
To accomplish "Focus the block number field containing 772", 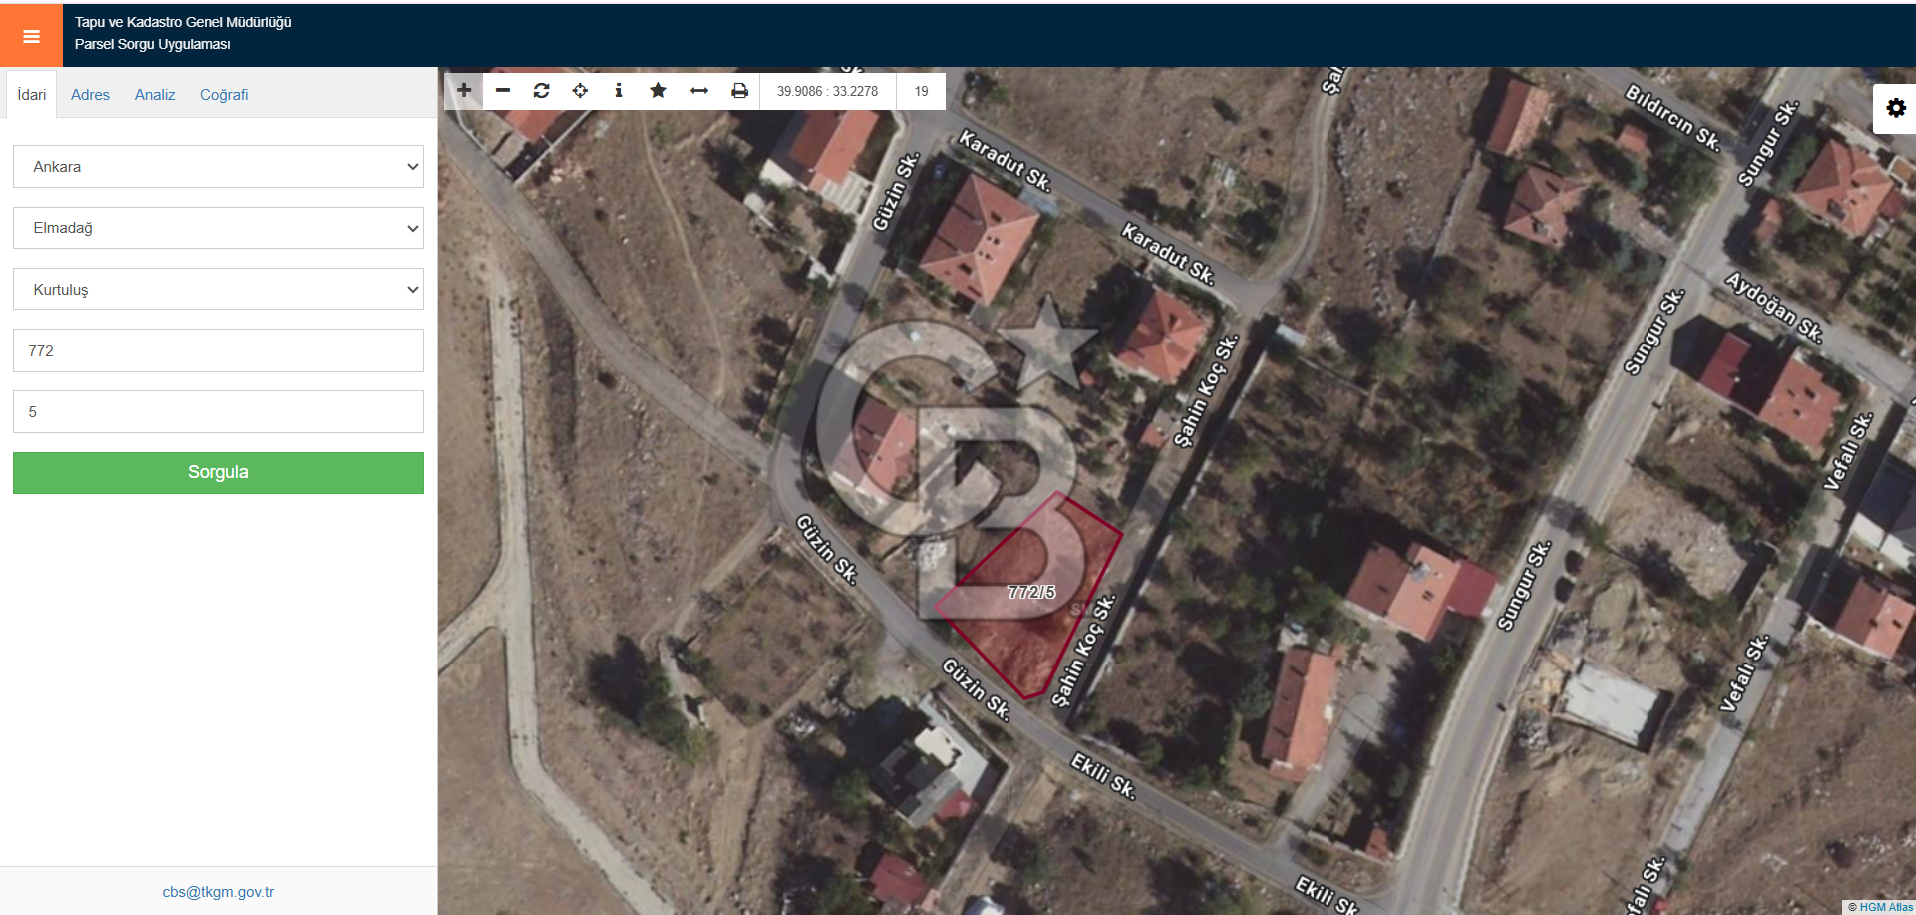I will (218, 351).
